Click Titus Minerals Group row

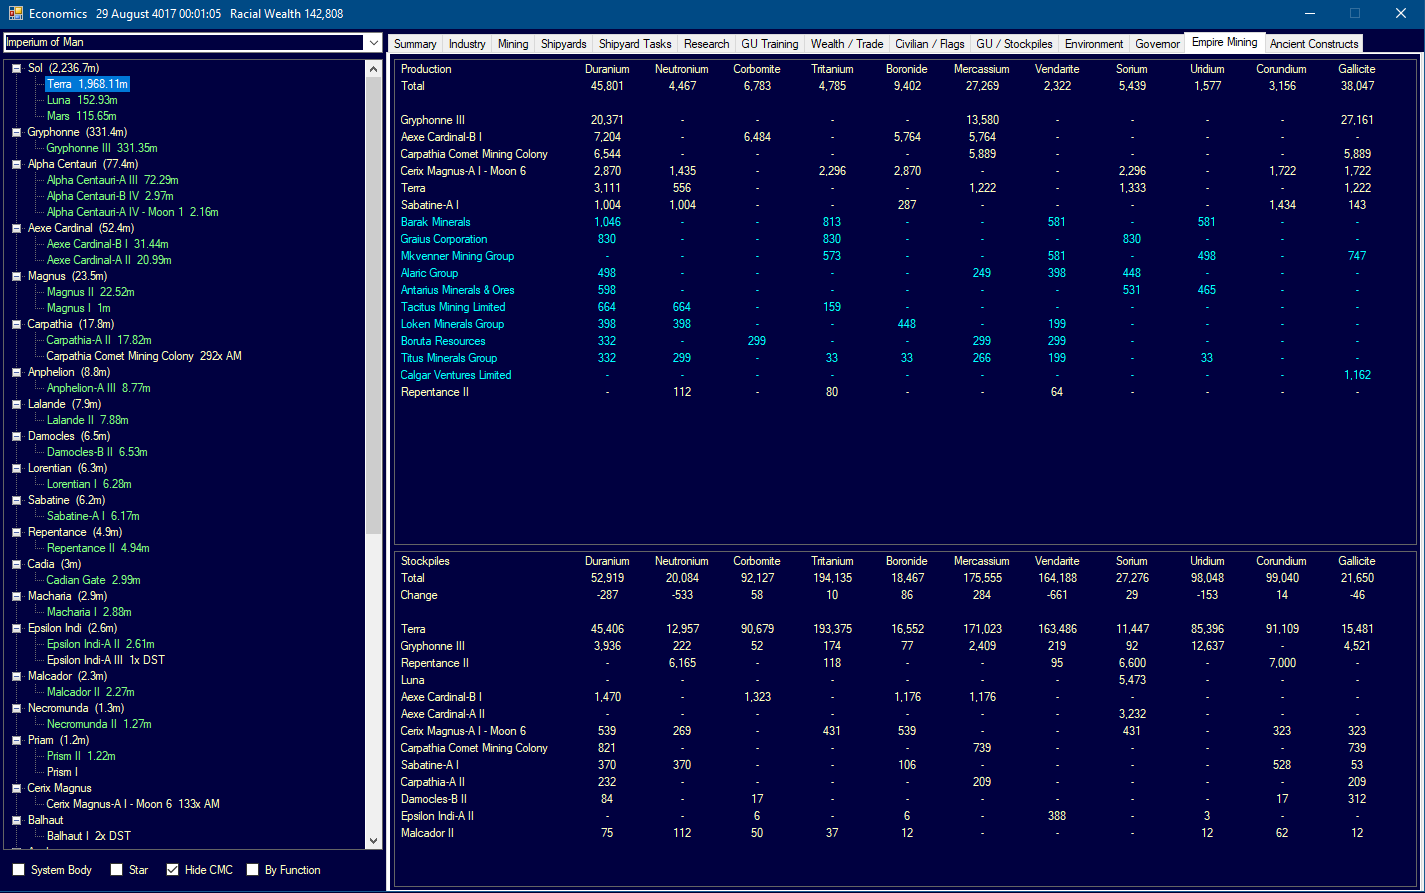tap(449, 358)
